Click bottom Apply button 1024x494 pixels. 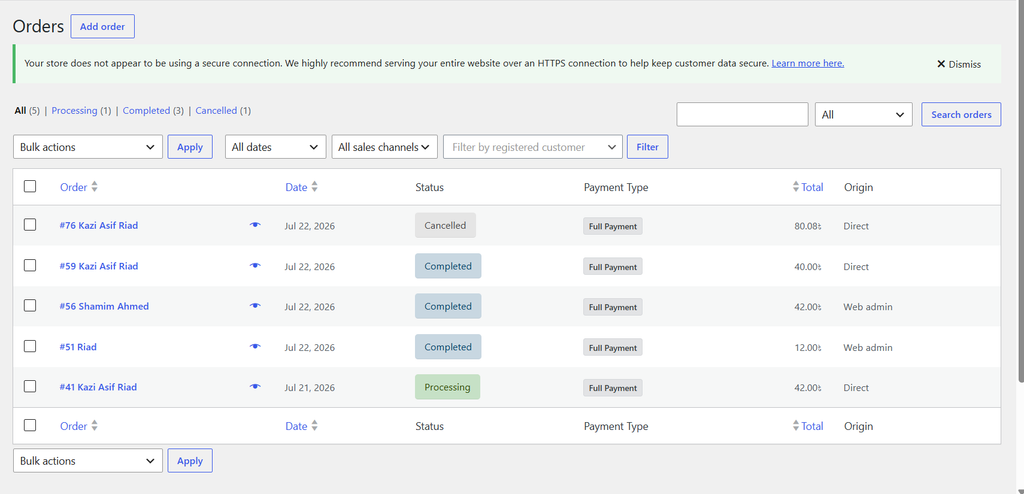point(190,461)
